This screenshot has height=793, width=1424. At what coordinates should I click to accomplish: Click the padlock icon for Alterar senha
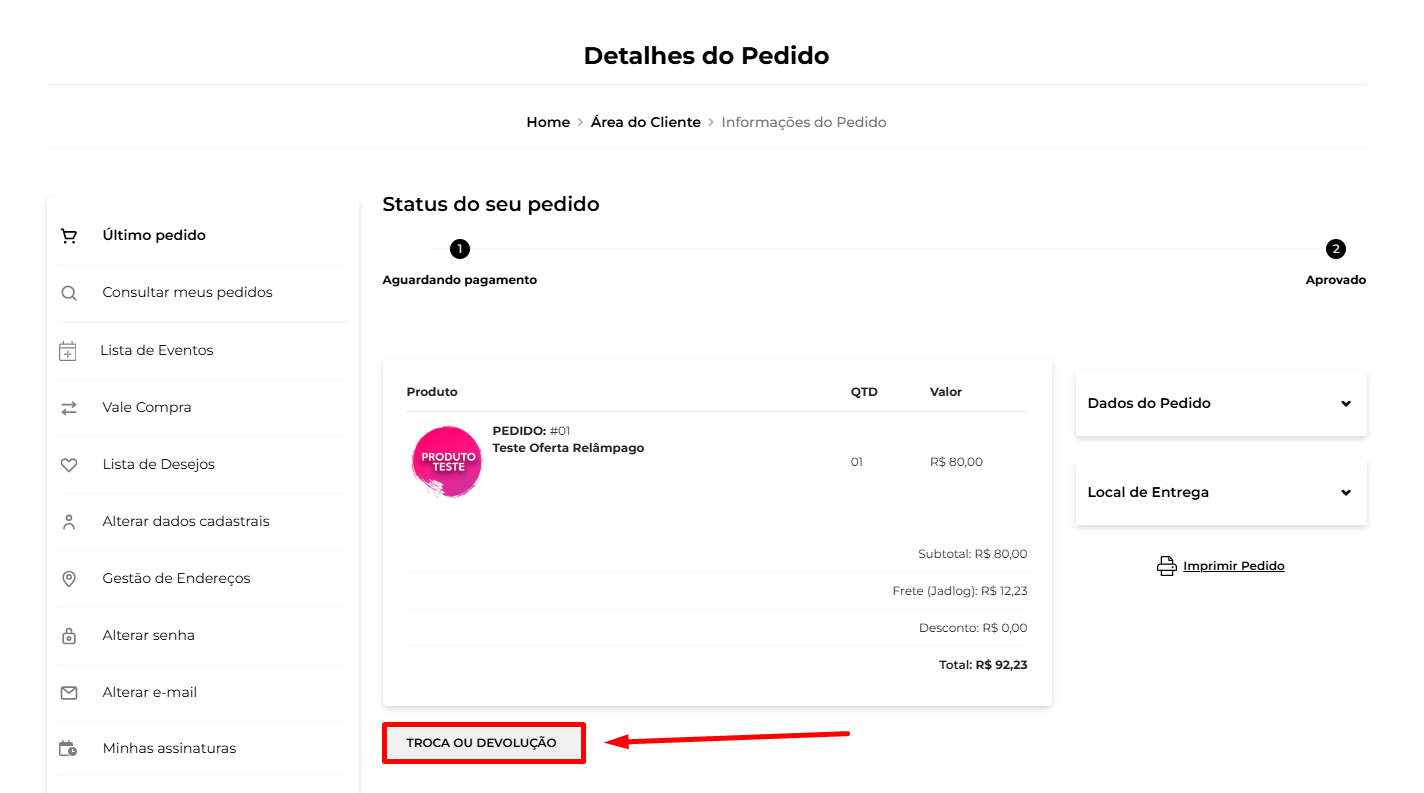69,636
